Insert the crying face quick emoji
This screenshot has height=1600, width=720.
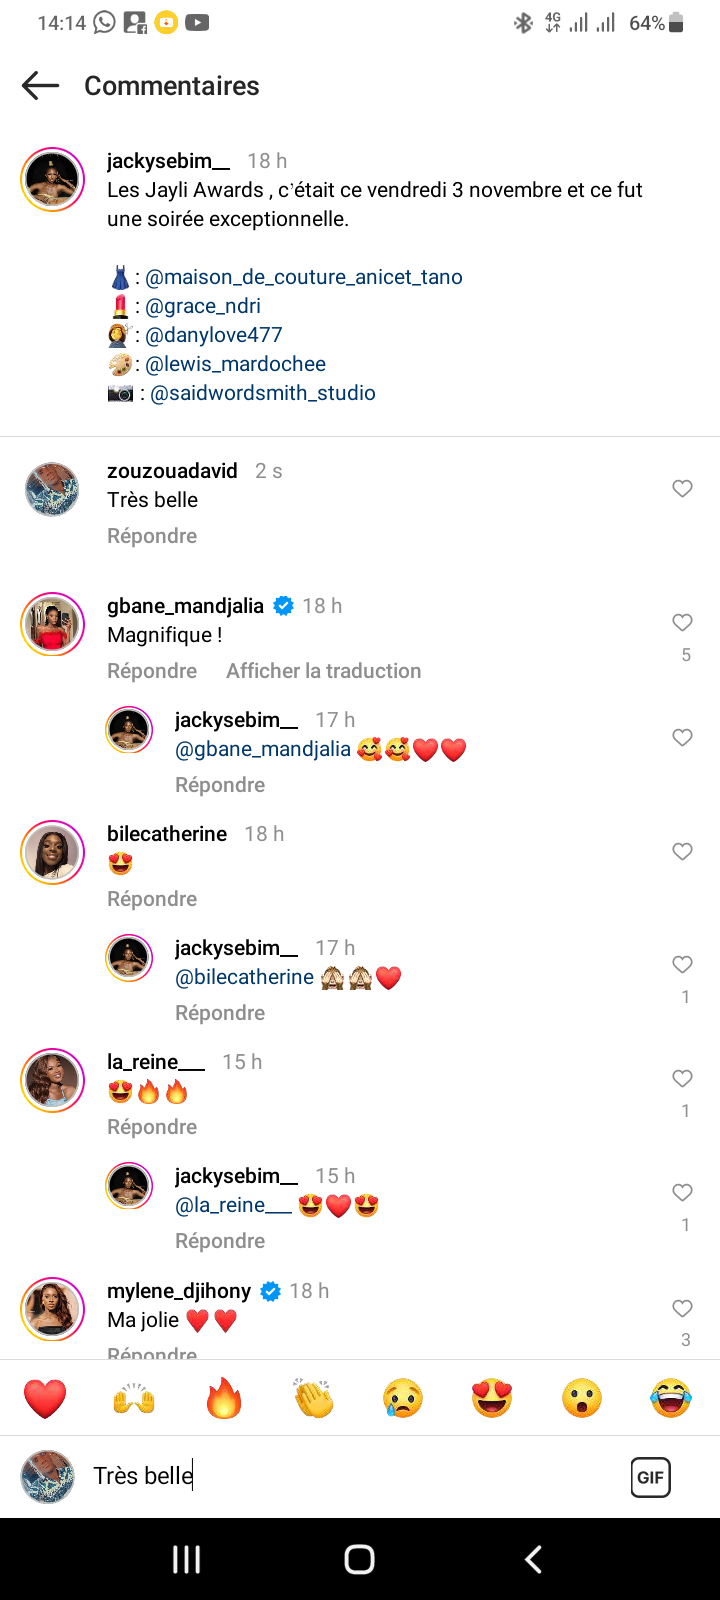[x=402, y=1398]
